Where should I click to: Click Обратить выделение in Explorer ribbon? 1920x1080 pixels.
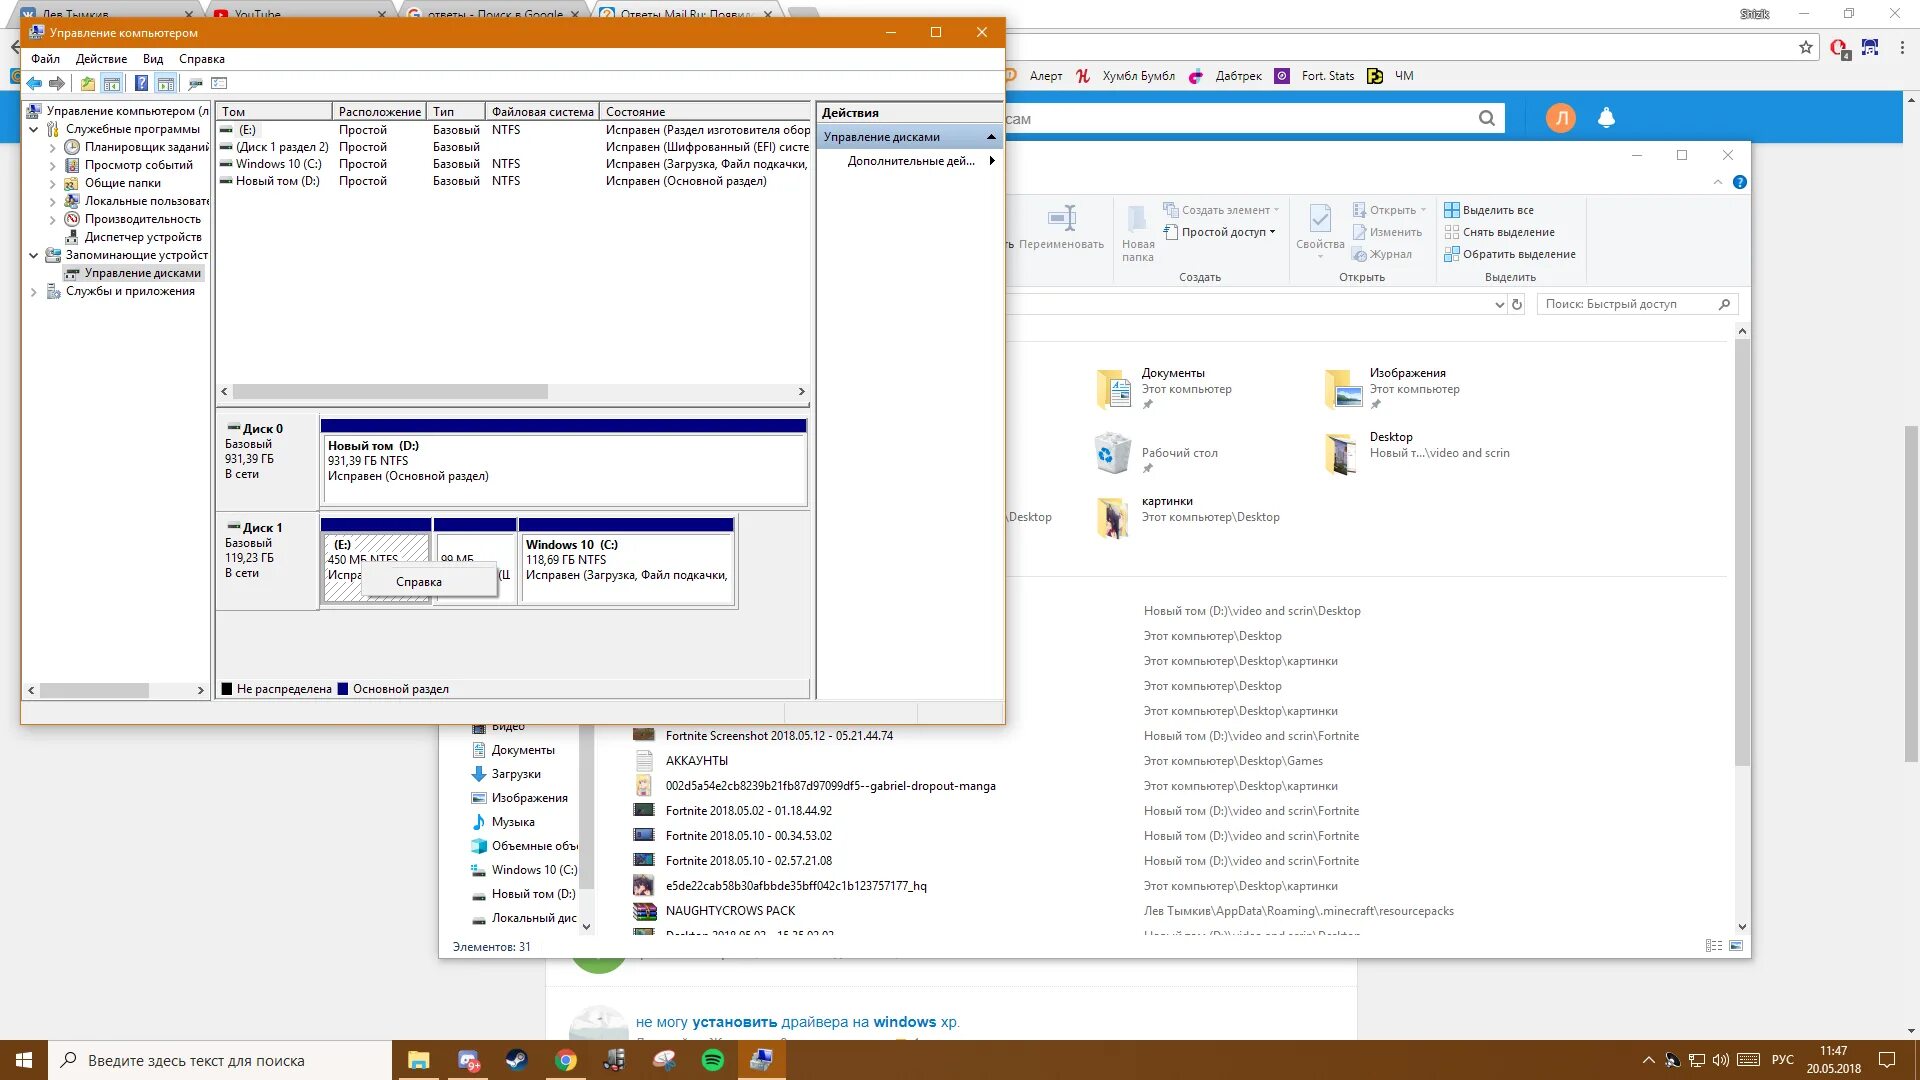point(1518,254)
